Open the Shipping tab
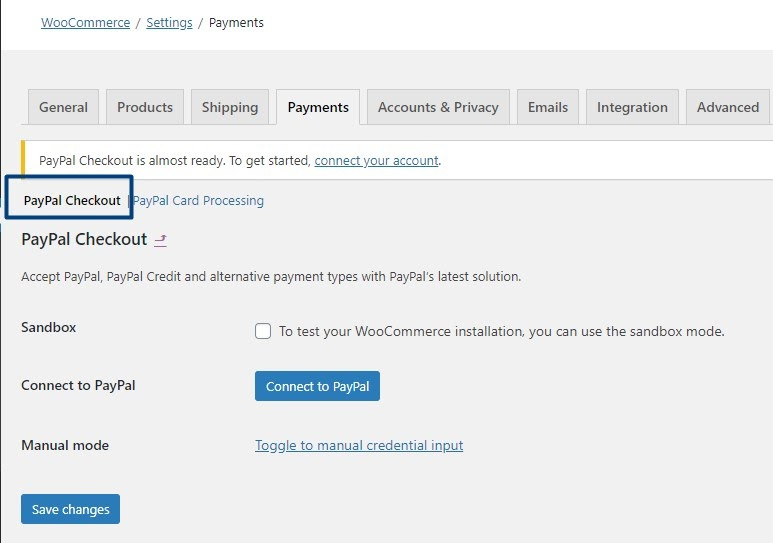The height and width of the screenshot is (543, 773). tap(230, 107)
